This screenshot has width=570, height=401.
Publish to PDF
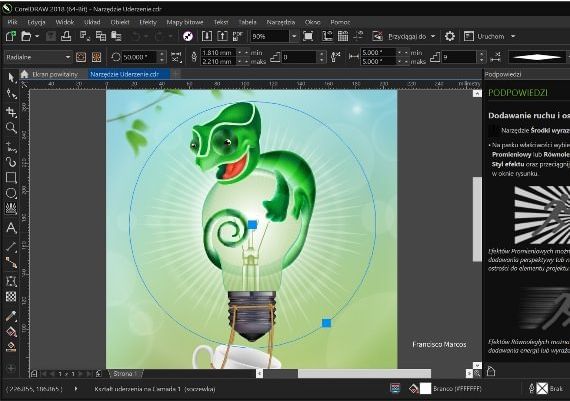[x=237, y=36]
